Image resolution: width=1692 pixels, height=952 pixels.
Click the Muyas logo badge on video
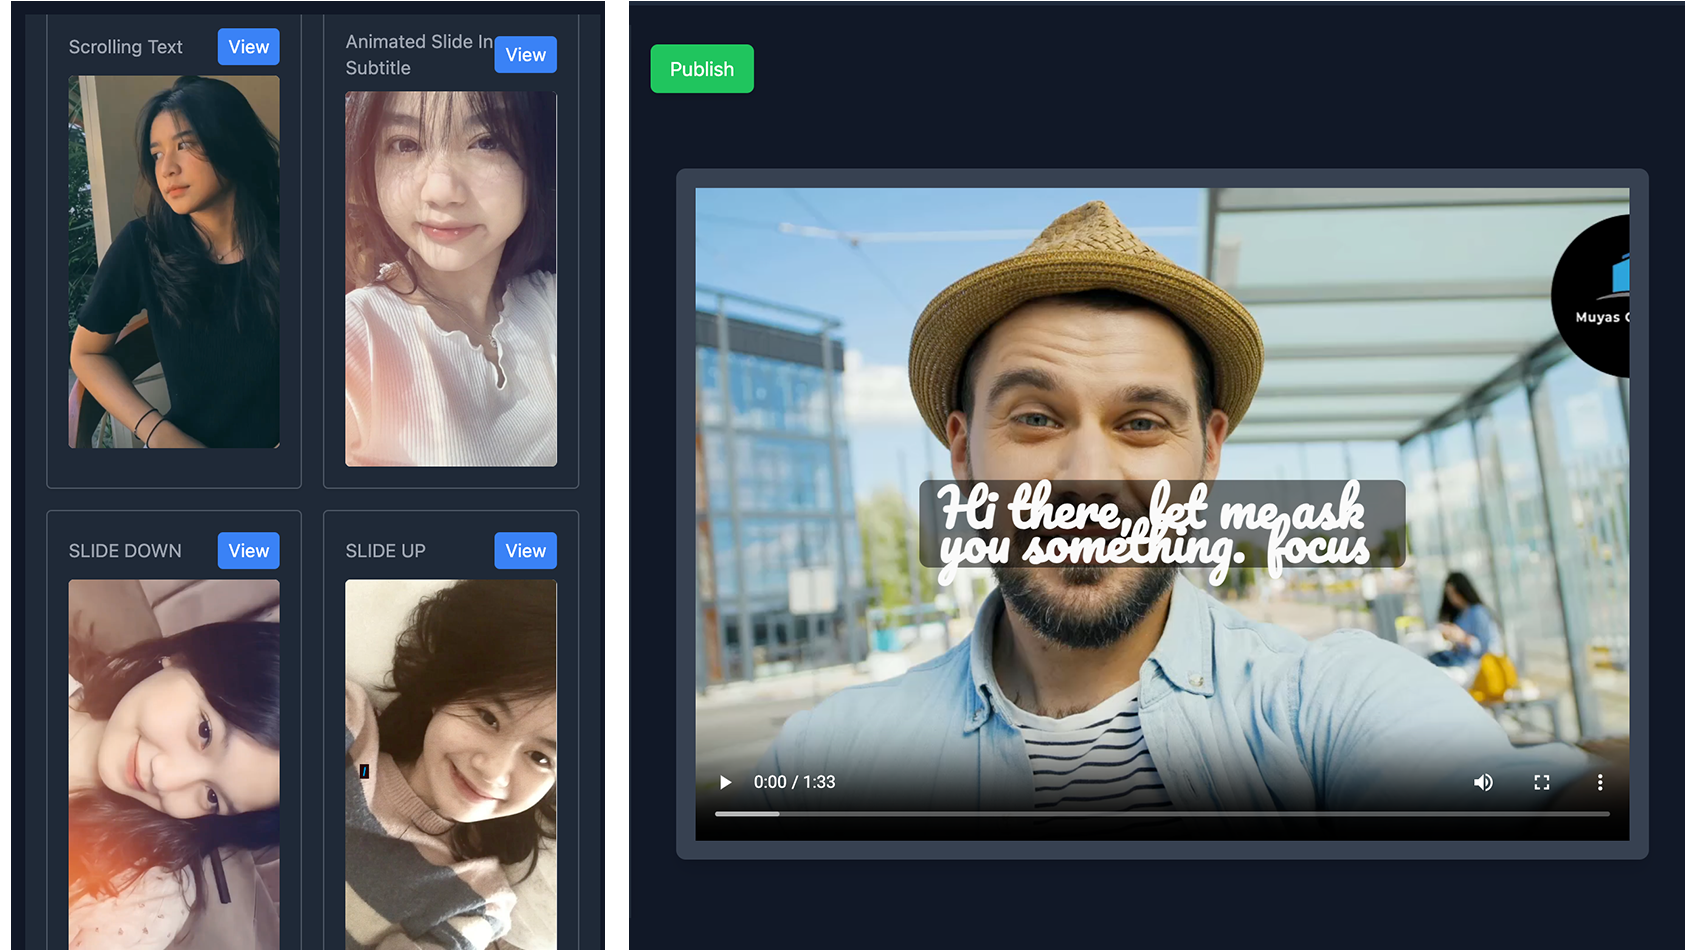pos(1591,296)
